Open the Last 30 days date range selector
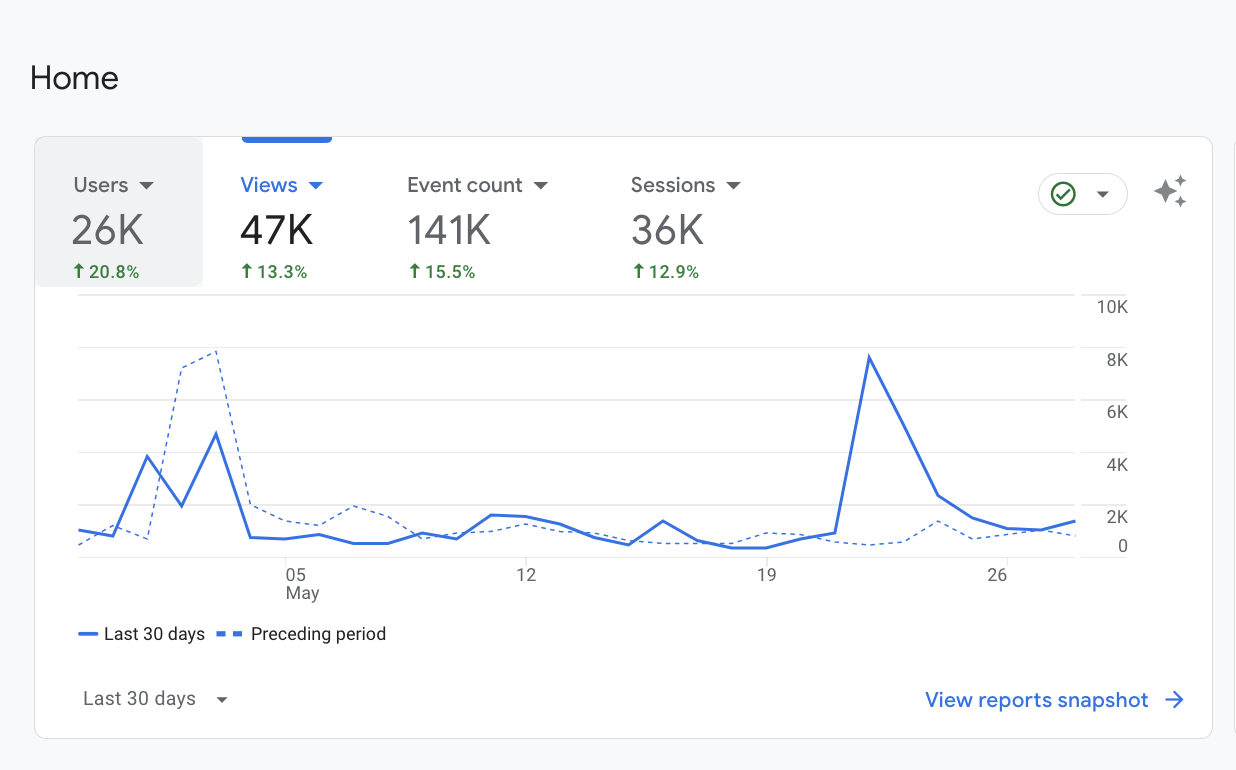This screenshot has width=1236, height=770. (155, 699)
